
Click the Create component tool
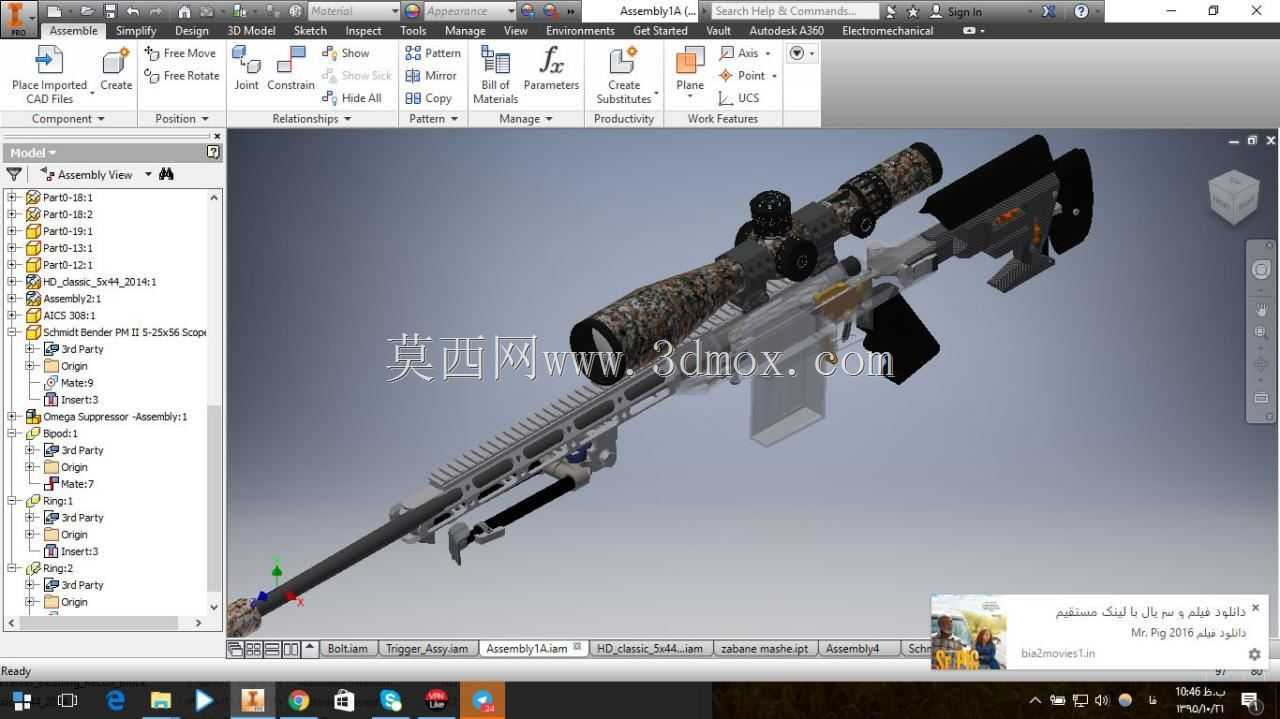click(x=116, y=70)
